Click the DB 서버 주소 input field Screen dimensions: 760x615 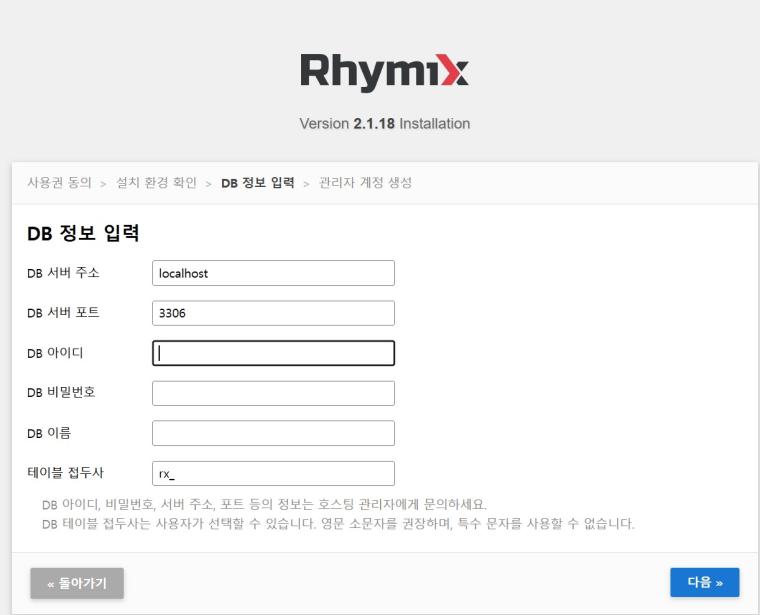(x=273, y=273)
